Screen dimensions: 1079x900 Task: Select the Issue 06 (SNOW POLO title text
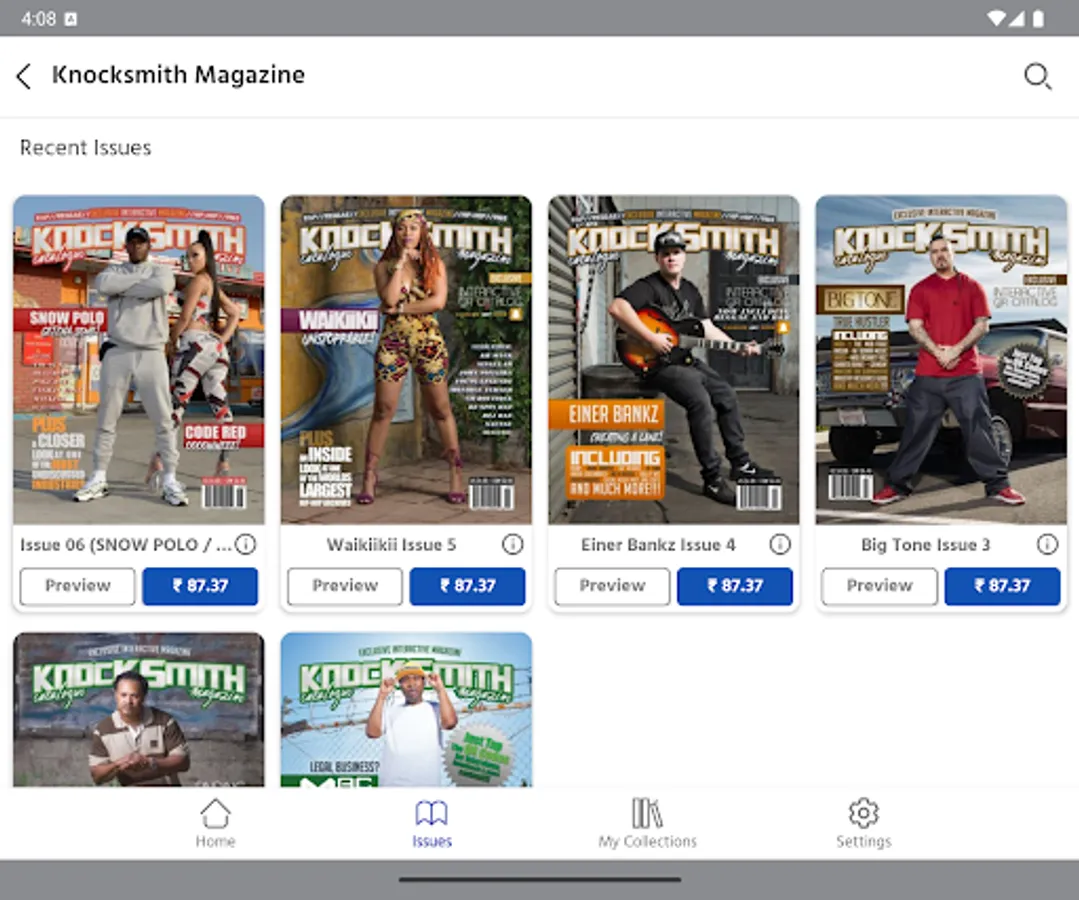click(x=125, y=545)
